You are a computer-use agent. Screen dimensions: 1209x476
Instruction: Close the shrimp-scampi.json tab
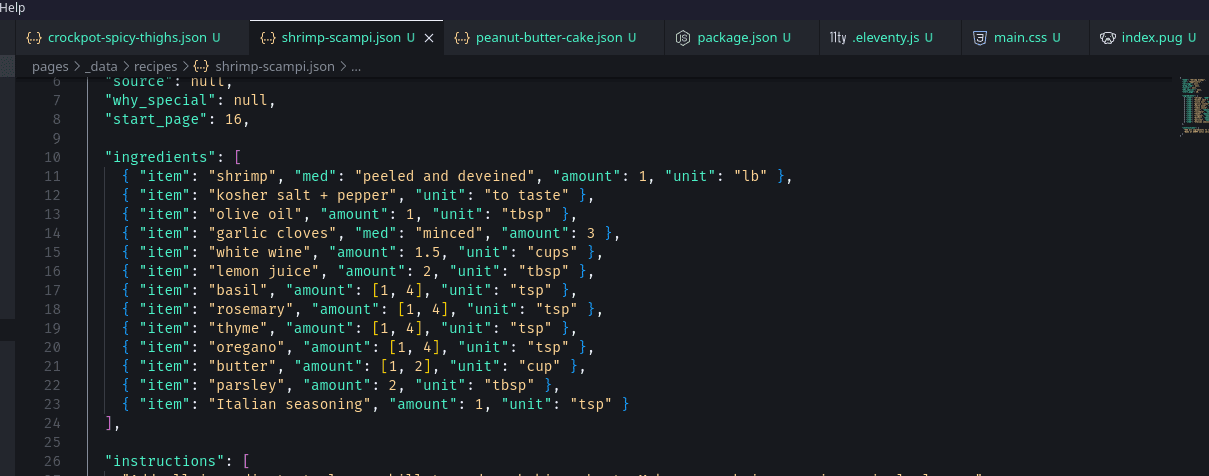click(429, 38)
